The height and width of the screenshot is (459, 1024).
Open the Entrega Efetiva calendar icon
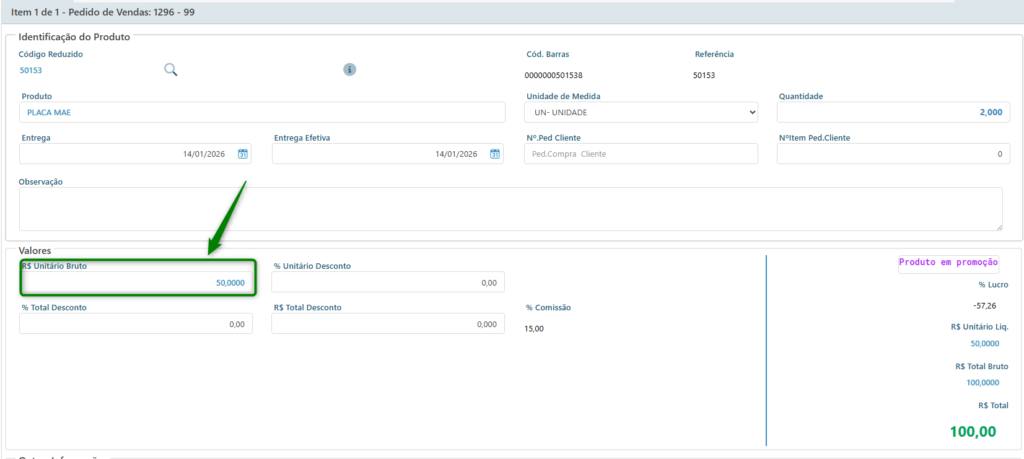(495, 154)
